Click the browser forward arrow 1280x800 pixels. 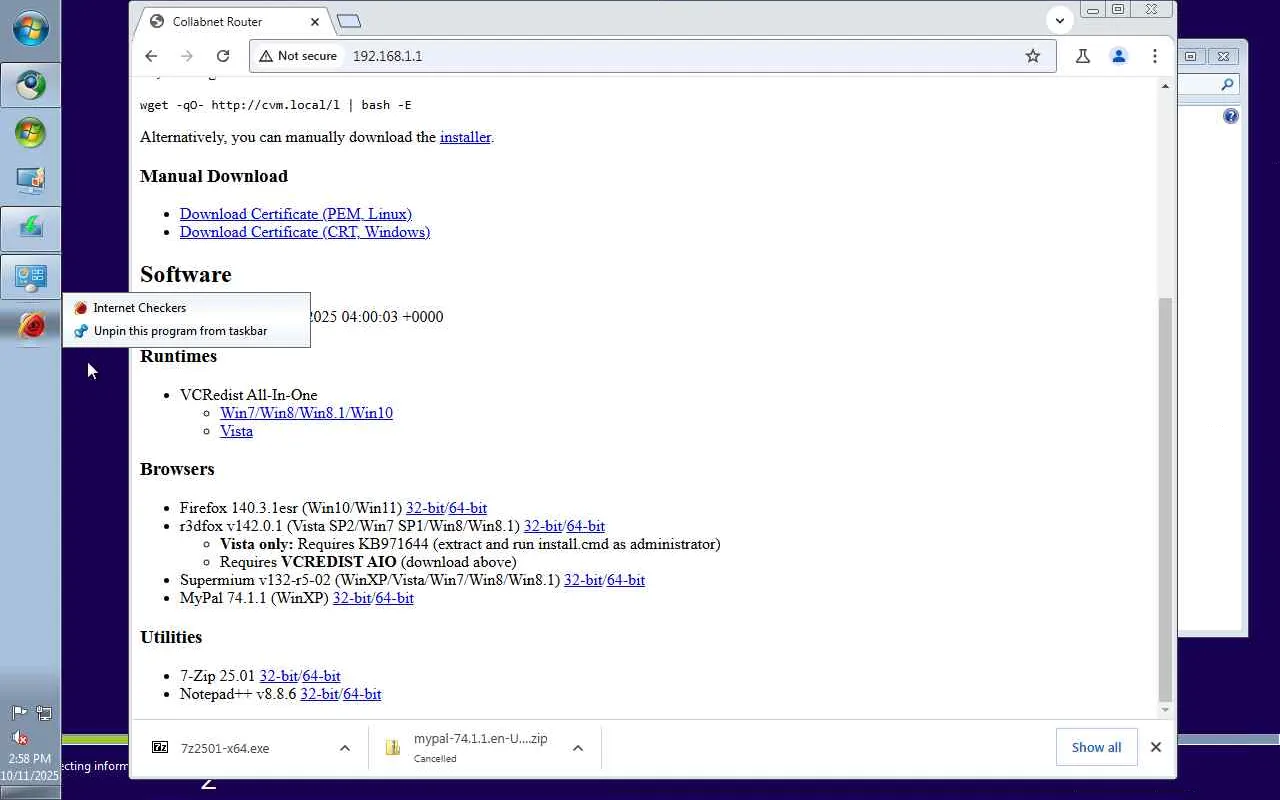pos(187,56)
